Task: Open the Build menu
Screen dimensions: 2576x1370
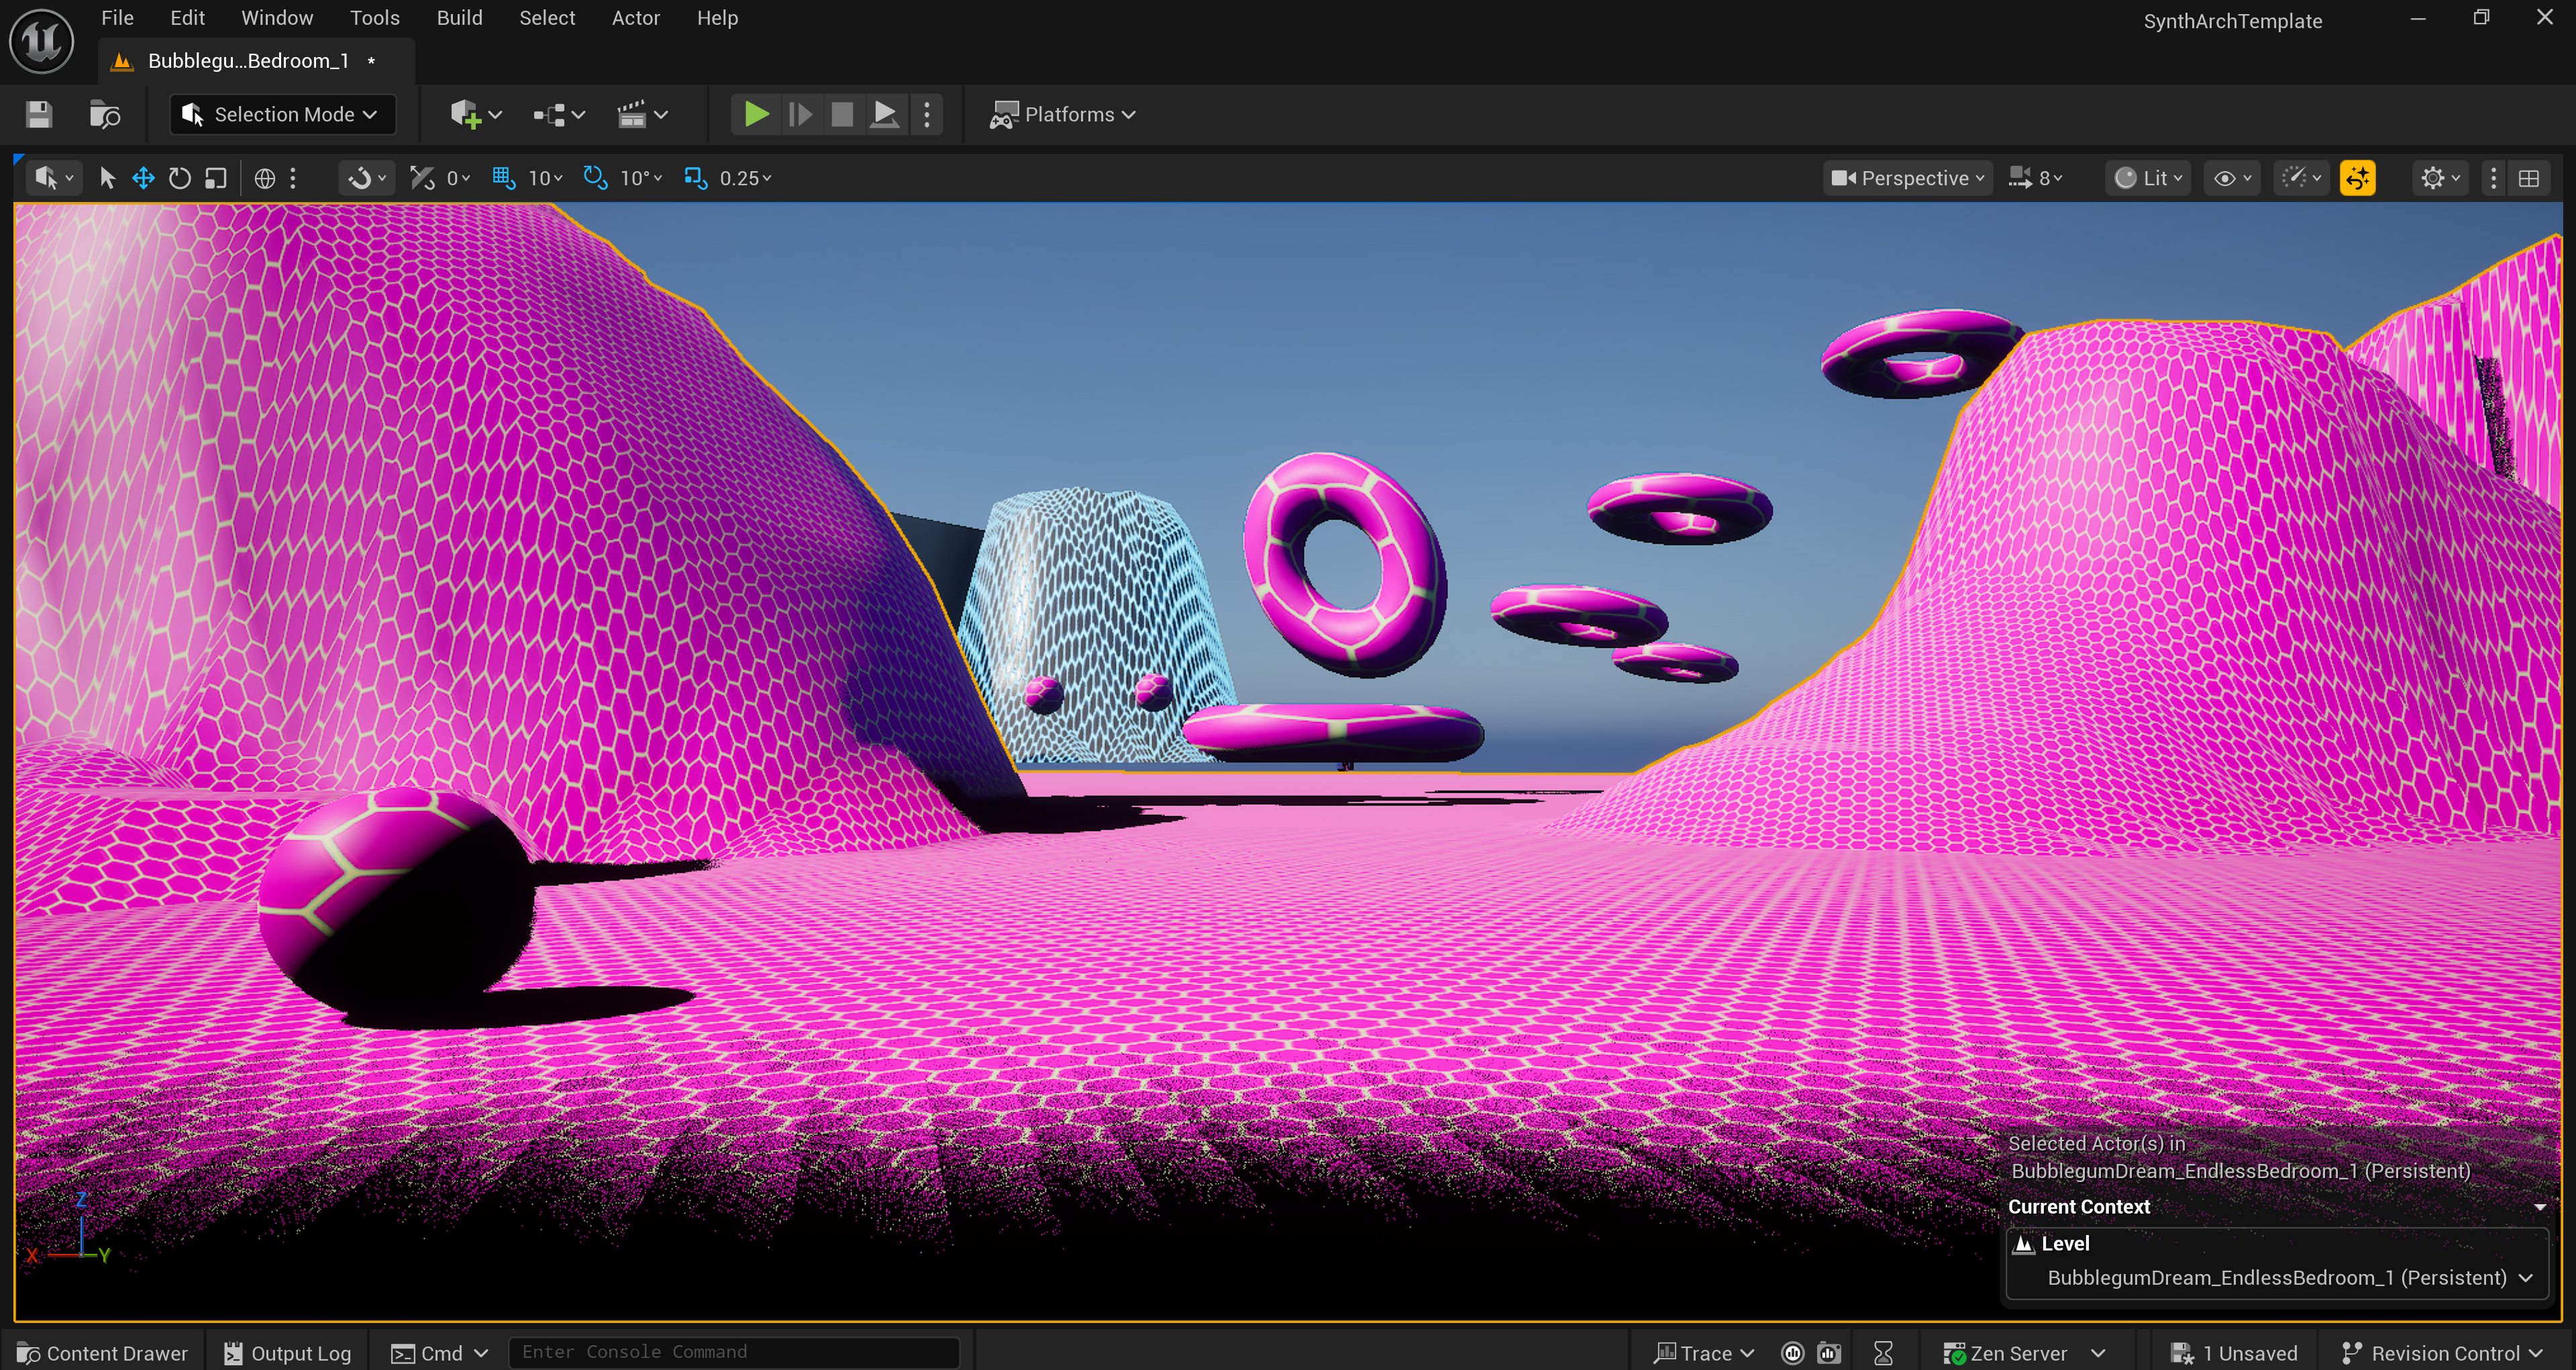Action: point(459,18)
